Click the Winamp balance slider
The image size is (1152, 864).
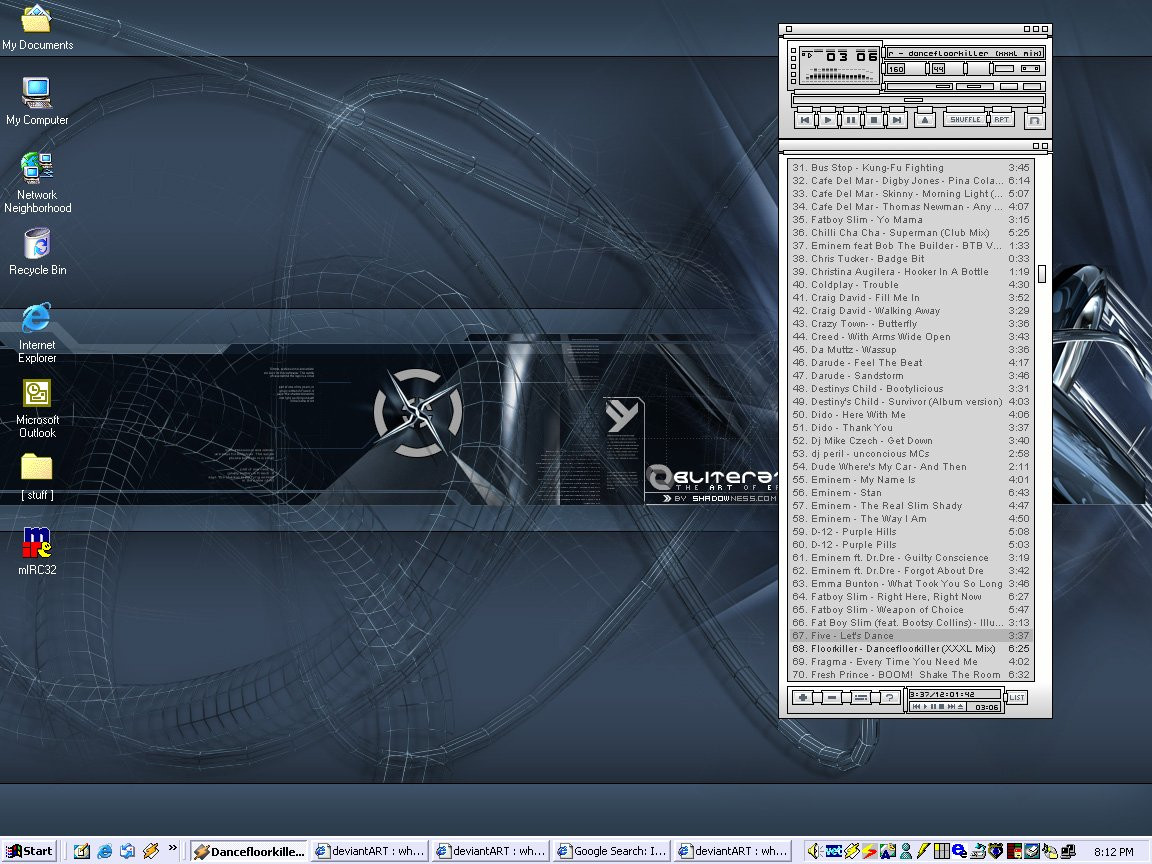pyautogui.click(x=974, y=87)
